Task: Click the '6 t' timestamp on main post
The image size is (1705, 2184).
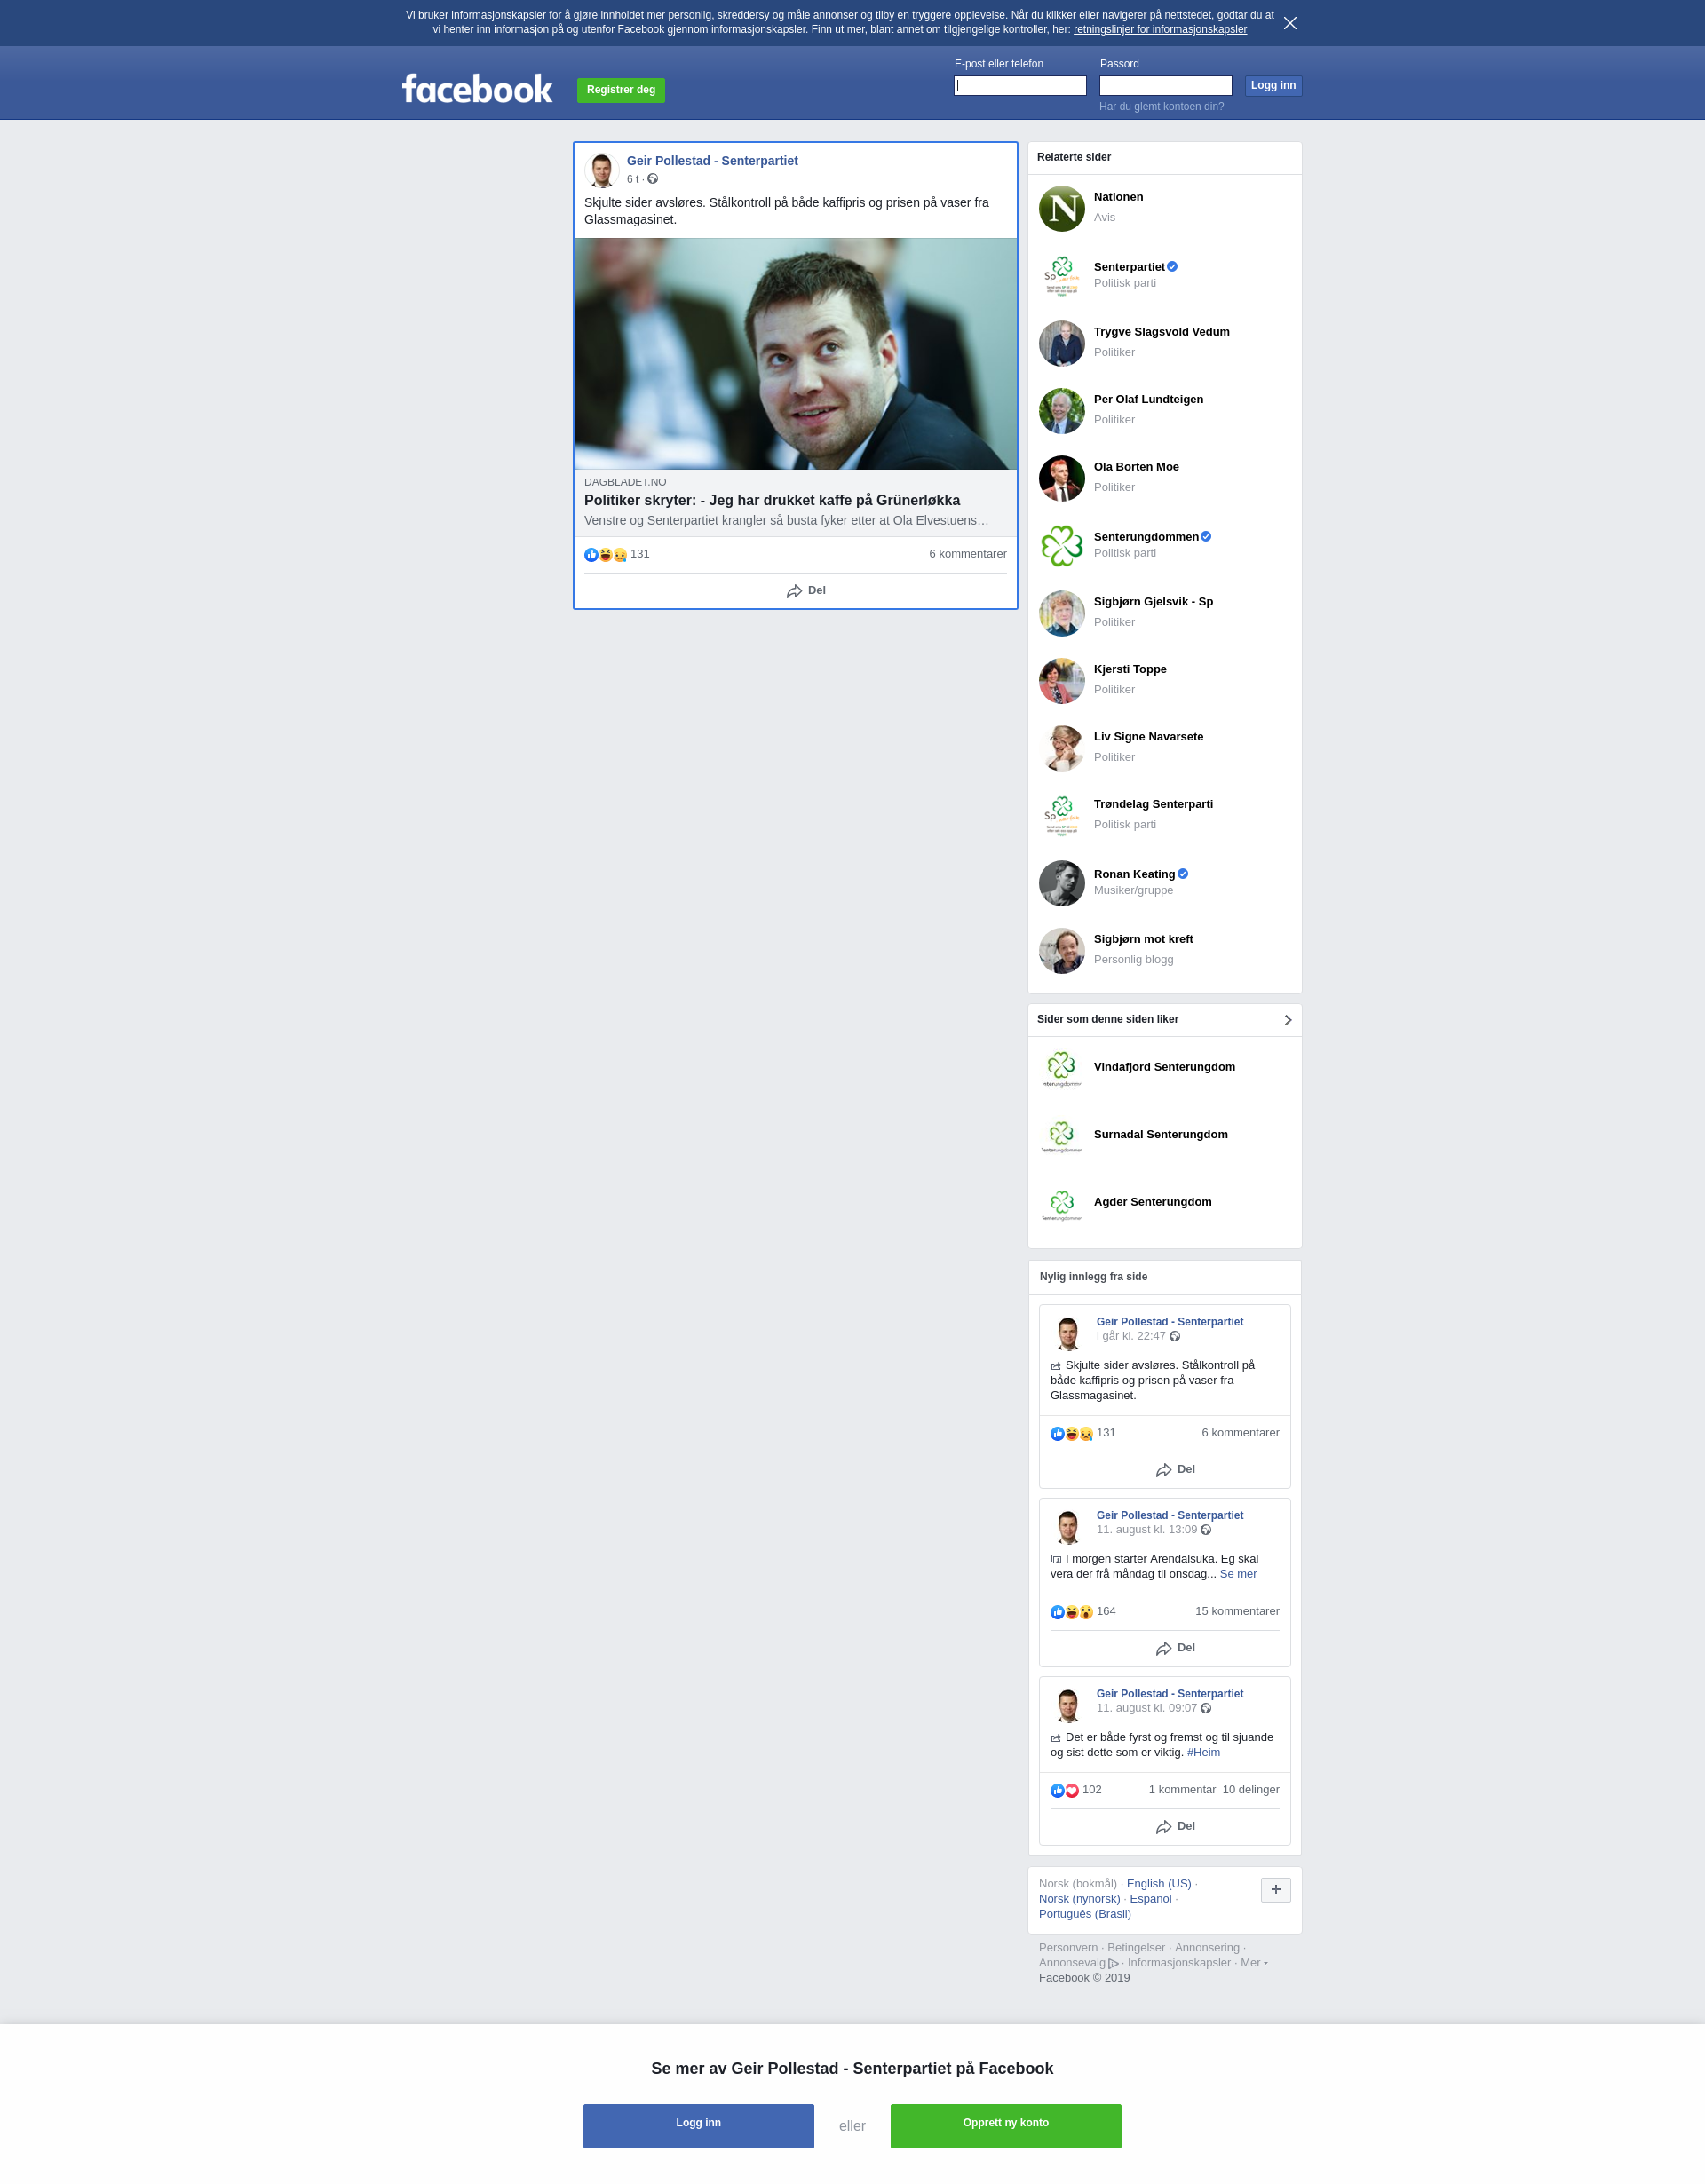Action: point(632,180)
